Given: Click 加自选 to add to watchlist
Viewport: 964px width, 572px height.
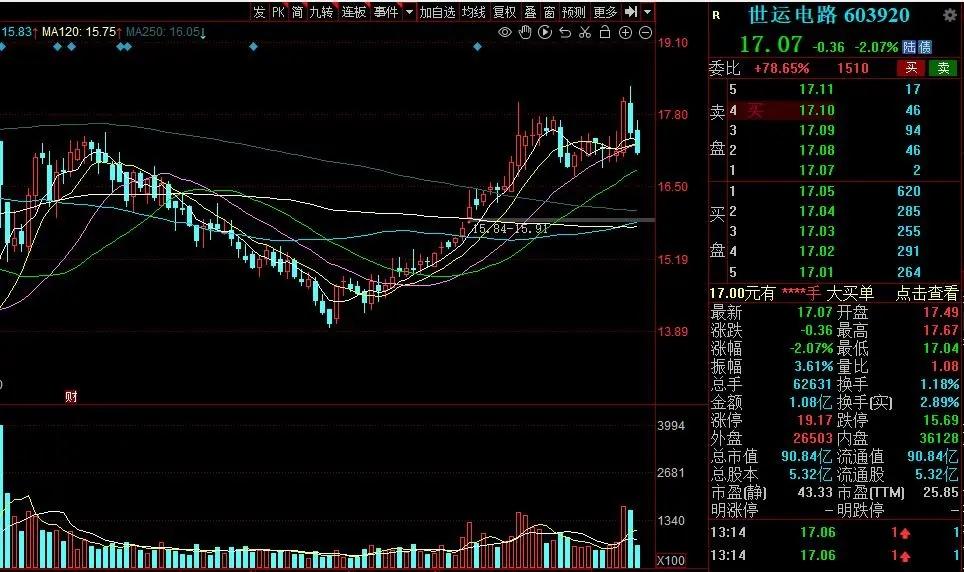Looking at the screenshot, I should (x=437, y=12).
